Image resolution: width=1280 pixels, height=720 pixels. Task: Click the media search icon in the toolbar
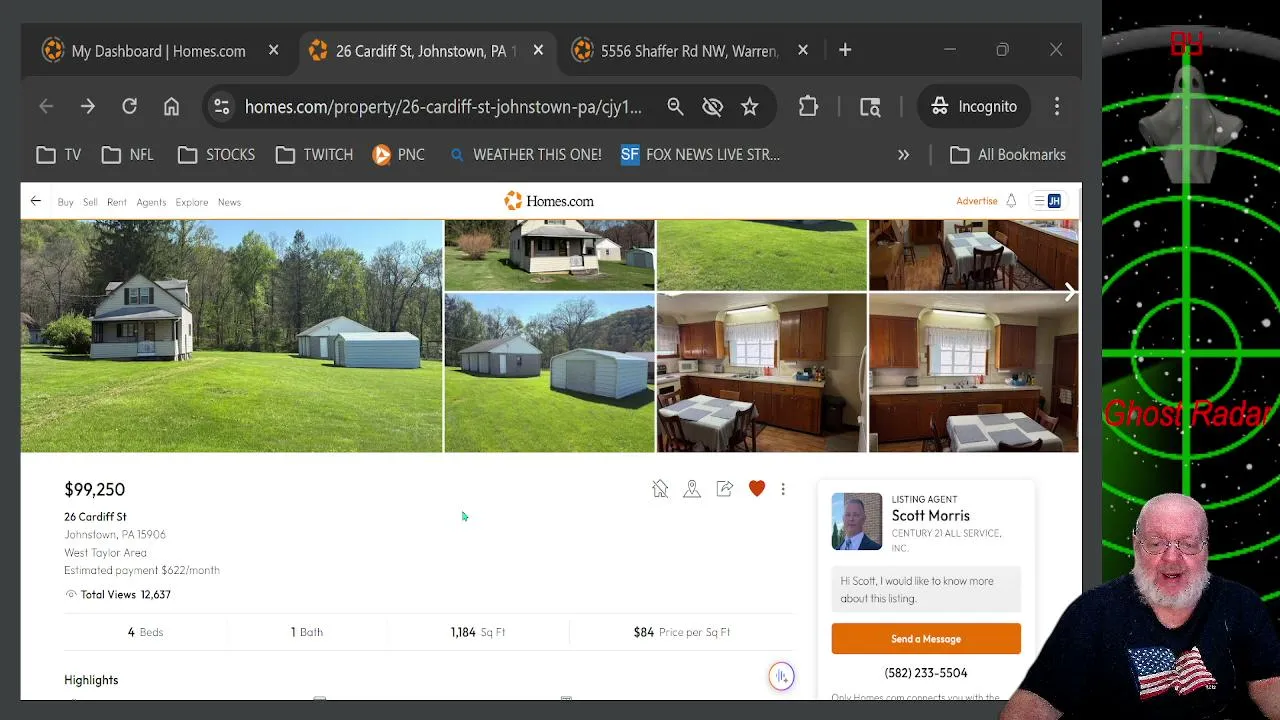(x=870, y=106)
